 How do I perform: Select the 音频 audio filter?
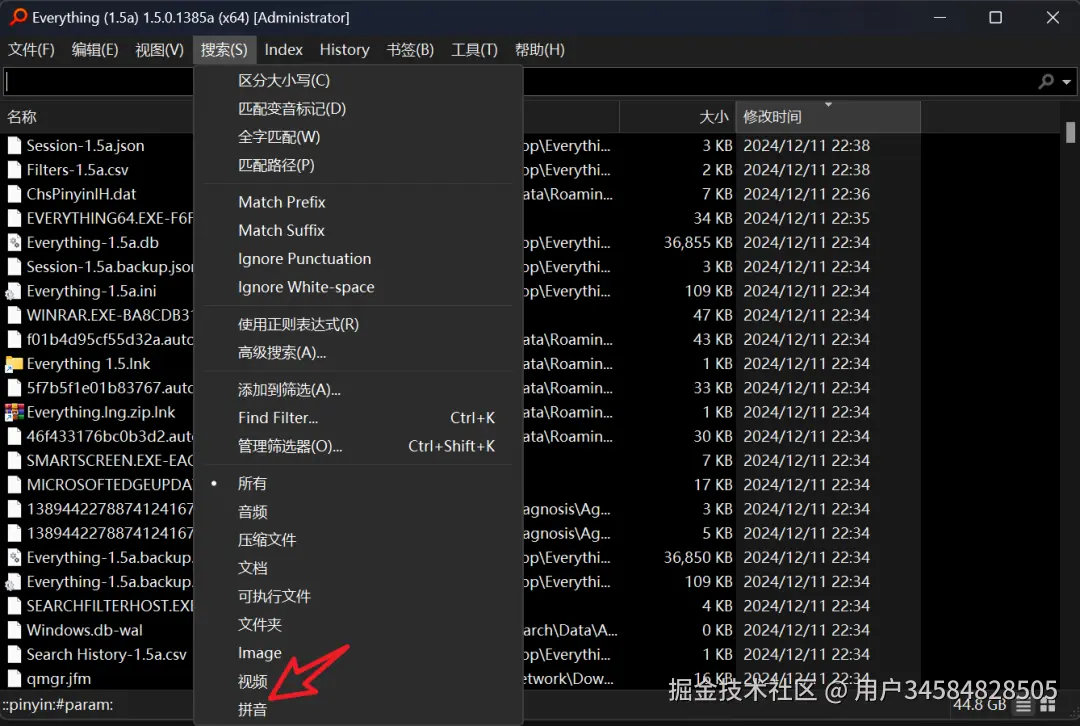(x=359, y=512)
